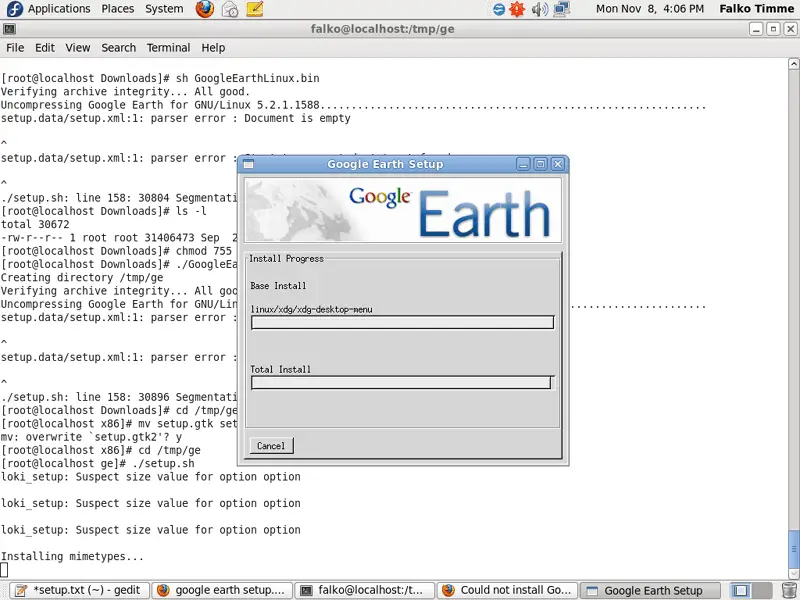This screenshot has height=600, width=800.
Task: Open the terminal Edit menu
Action: click(x=44, y=47)
